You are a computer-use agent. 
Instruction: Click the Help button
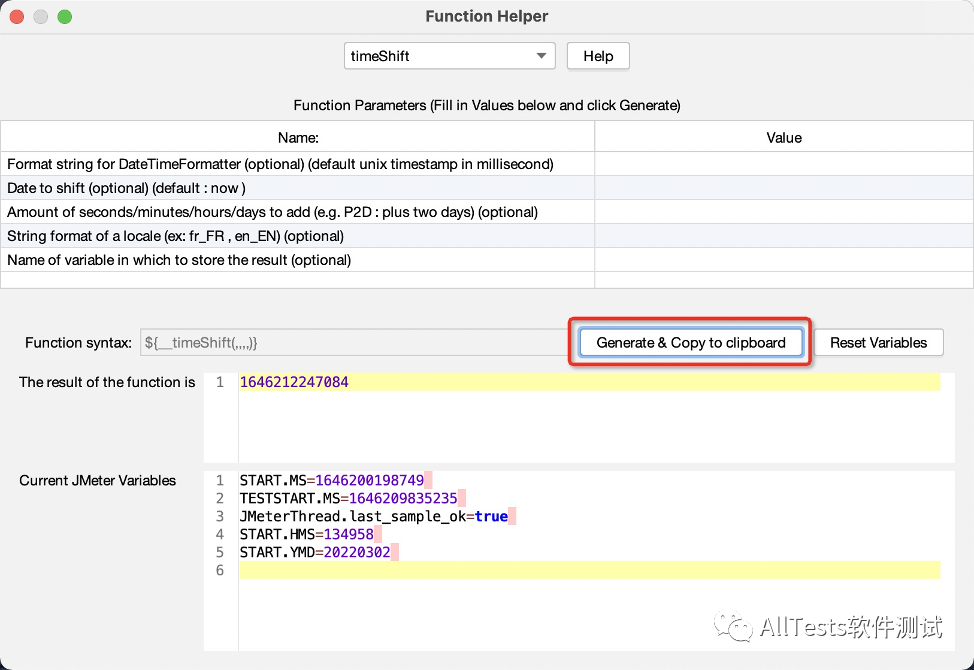598,56
